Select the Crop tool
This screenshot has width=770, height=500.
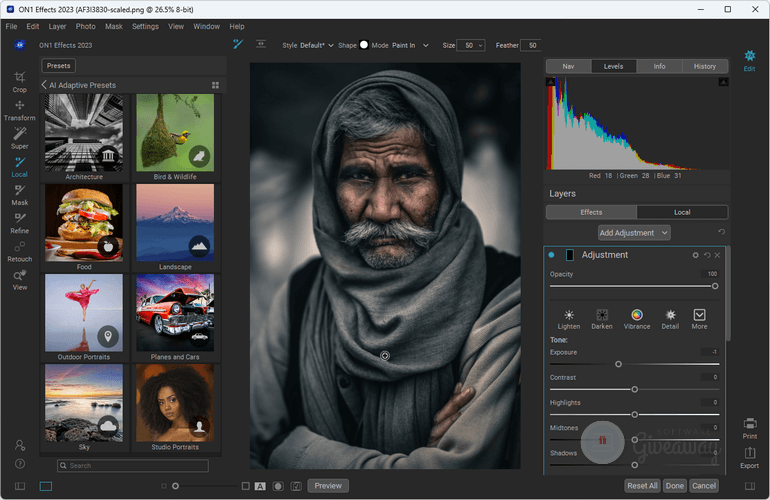click(x=20, y=82)
